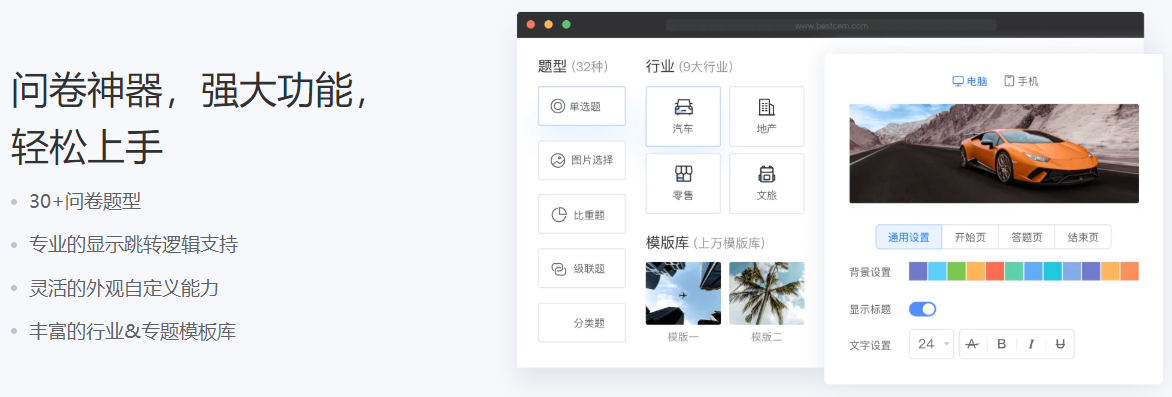Click the 丰富的行业&专题模板库 bullet text
This screenshot has width=1172, height=397.
point(132,330)
